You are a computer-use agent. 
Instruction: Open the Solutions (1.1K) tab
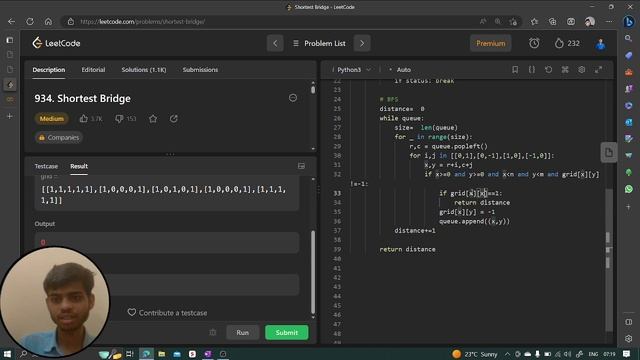(144, 70)
